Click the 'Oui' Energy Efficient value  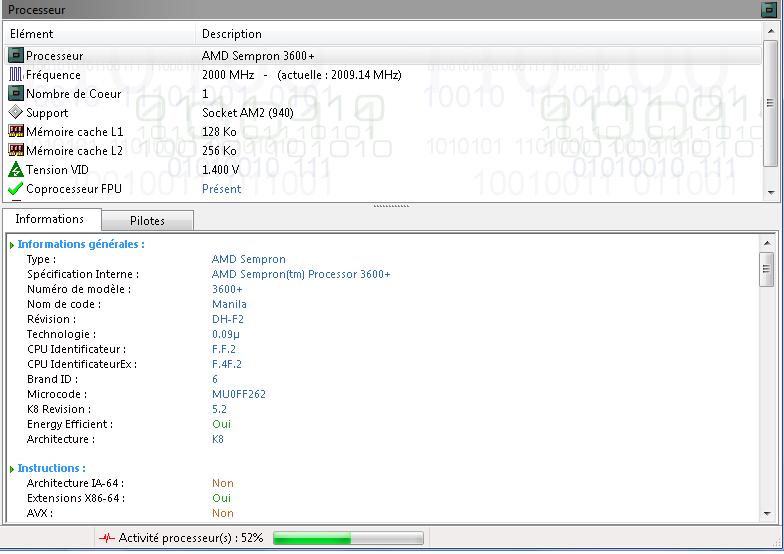[221, 424]
